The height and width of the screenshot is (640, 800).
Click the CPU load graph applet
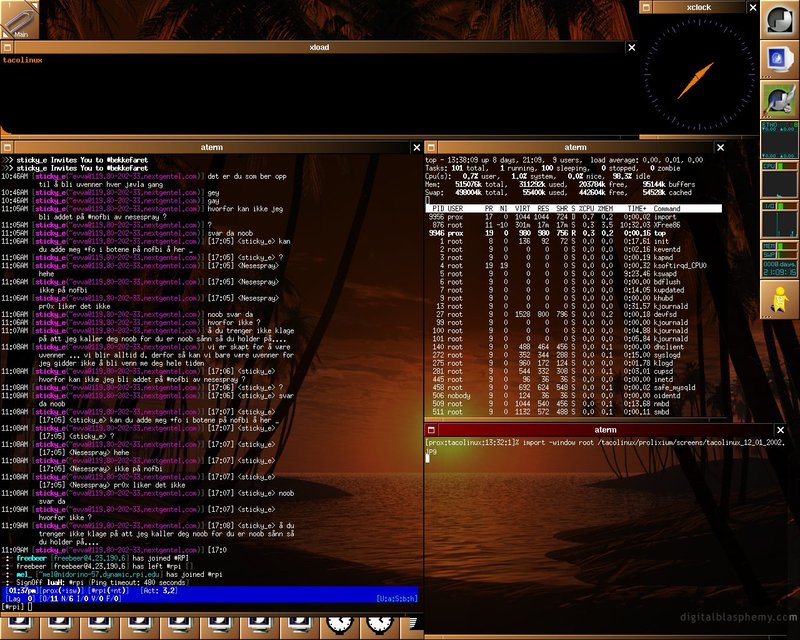tap(780, 180)
